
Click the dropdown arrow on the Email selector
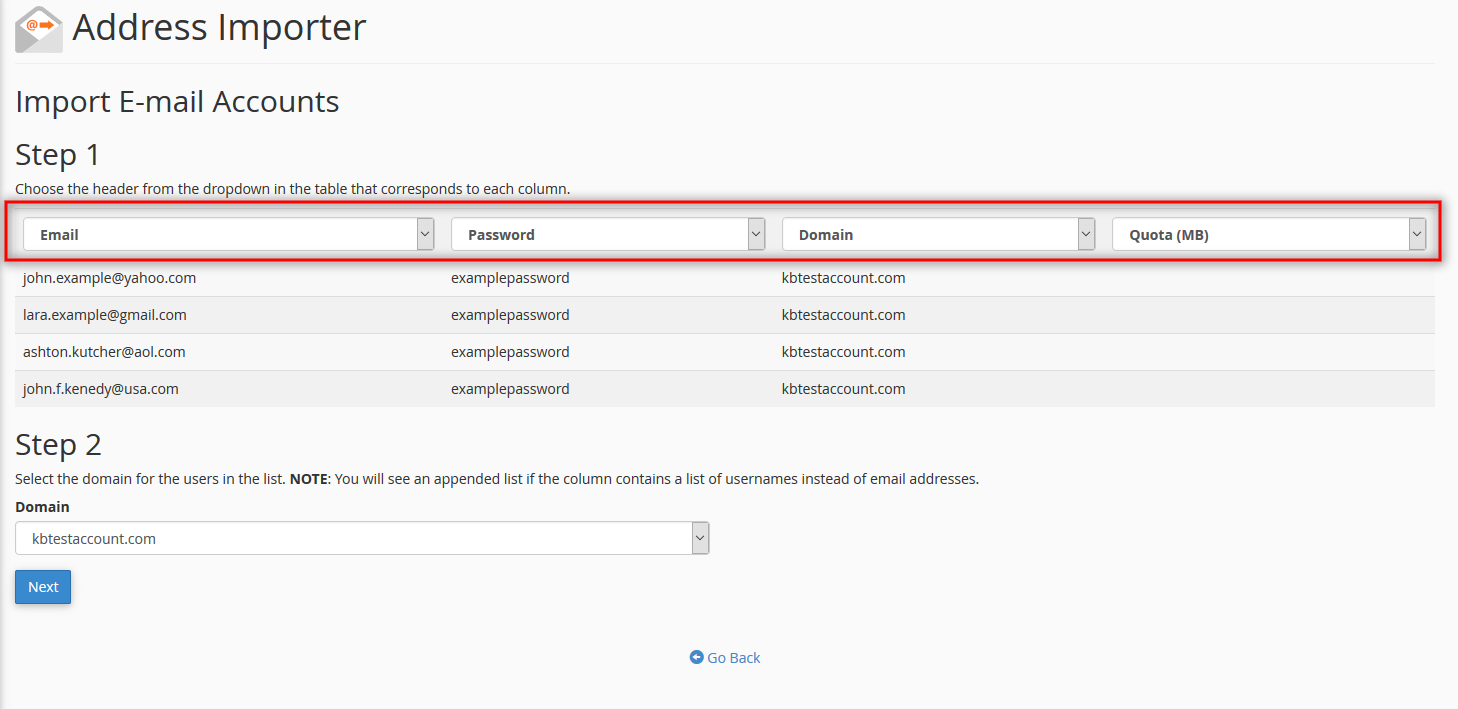click(x=425, y=233)
